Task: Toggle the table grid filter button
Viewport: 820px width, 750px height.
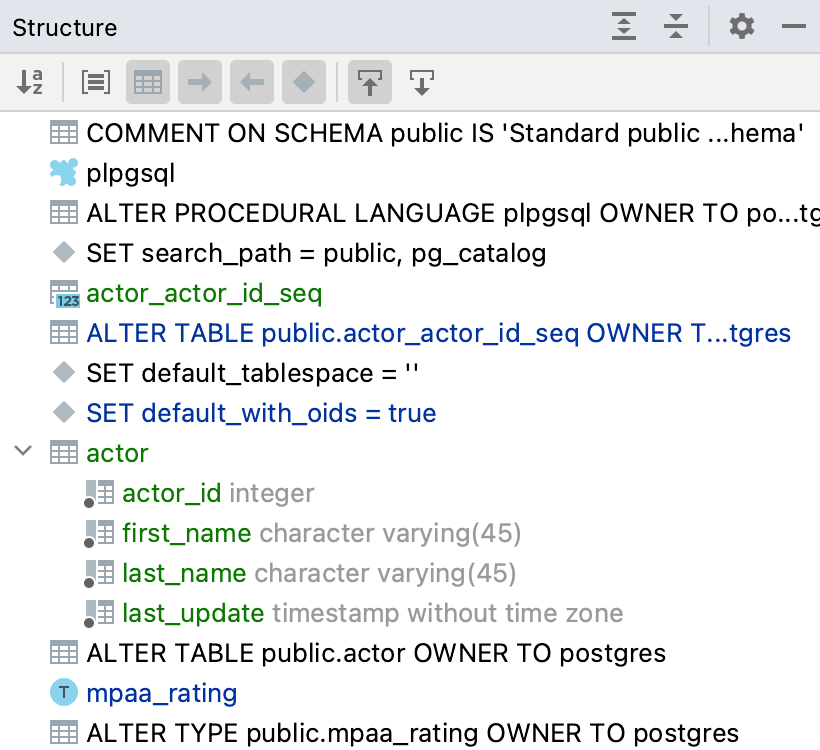Action: pyautogui.click(x=148, y=83)
